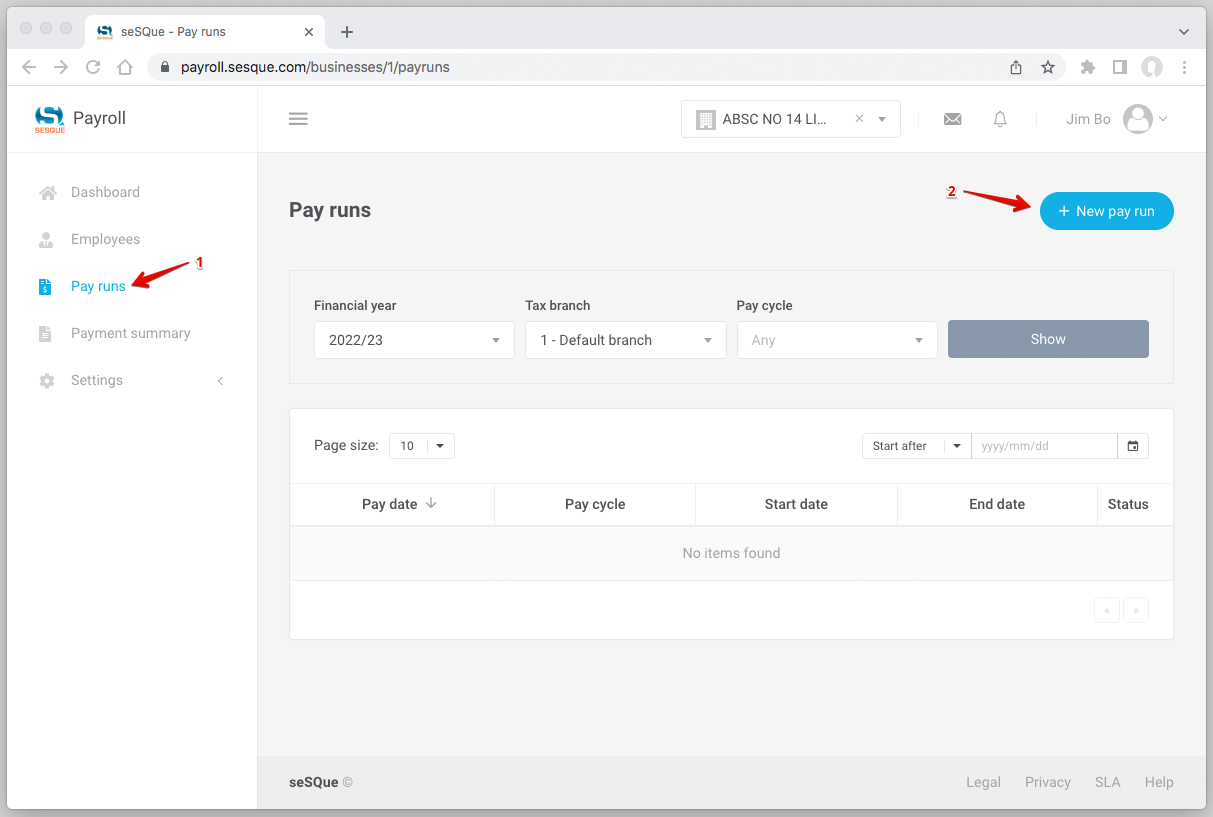
Task: Sort by the Pay date column header
Action: 391,504
